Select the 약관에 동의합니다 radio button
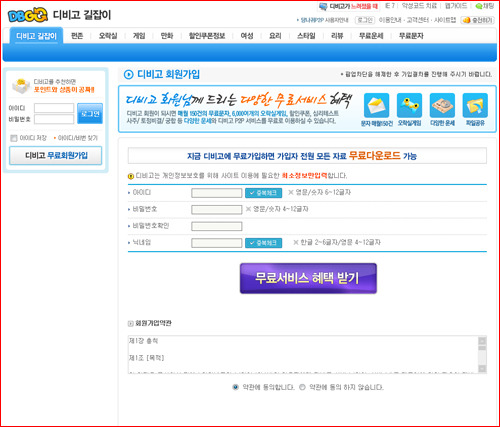This screenshot has height=427, width=500. pos(235,387)
